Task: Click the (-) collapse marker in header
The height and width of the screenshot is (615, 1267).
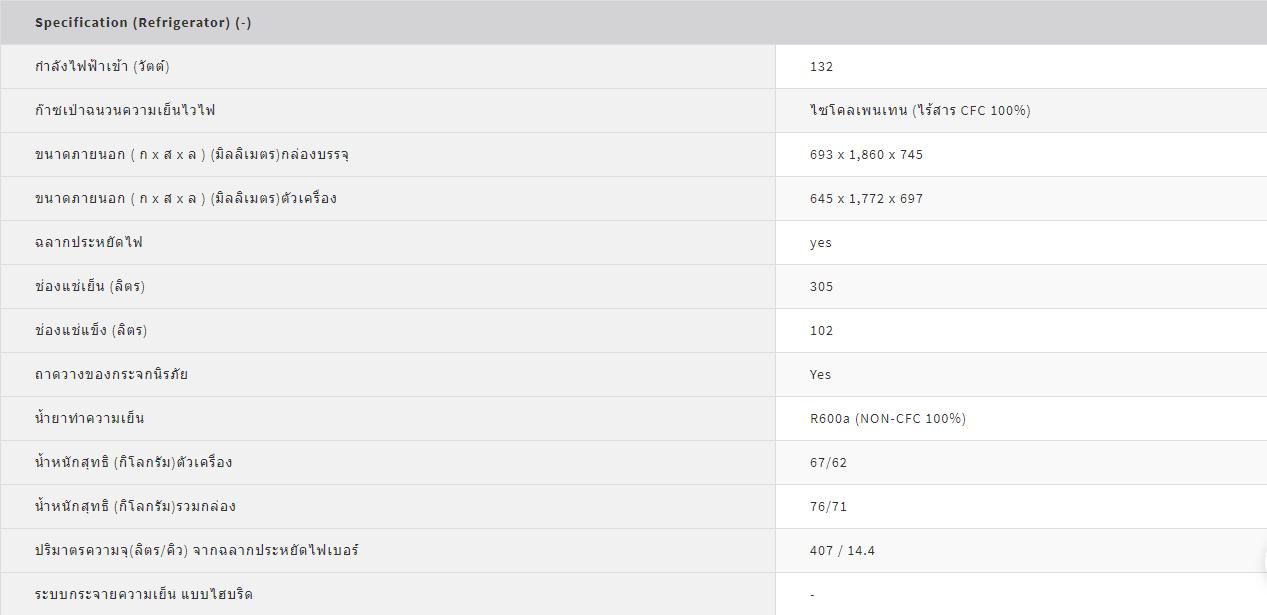Action: pos(243,22)
